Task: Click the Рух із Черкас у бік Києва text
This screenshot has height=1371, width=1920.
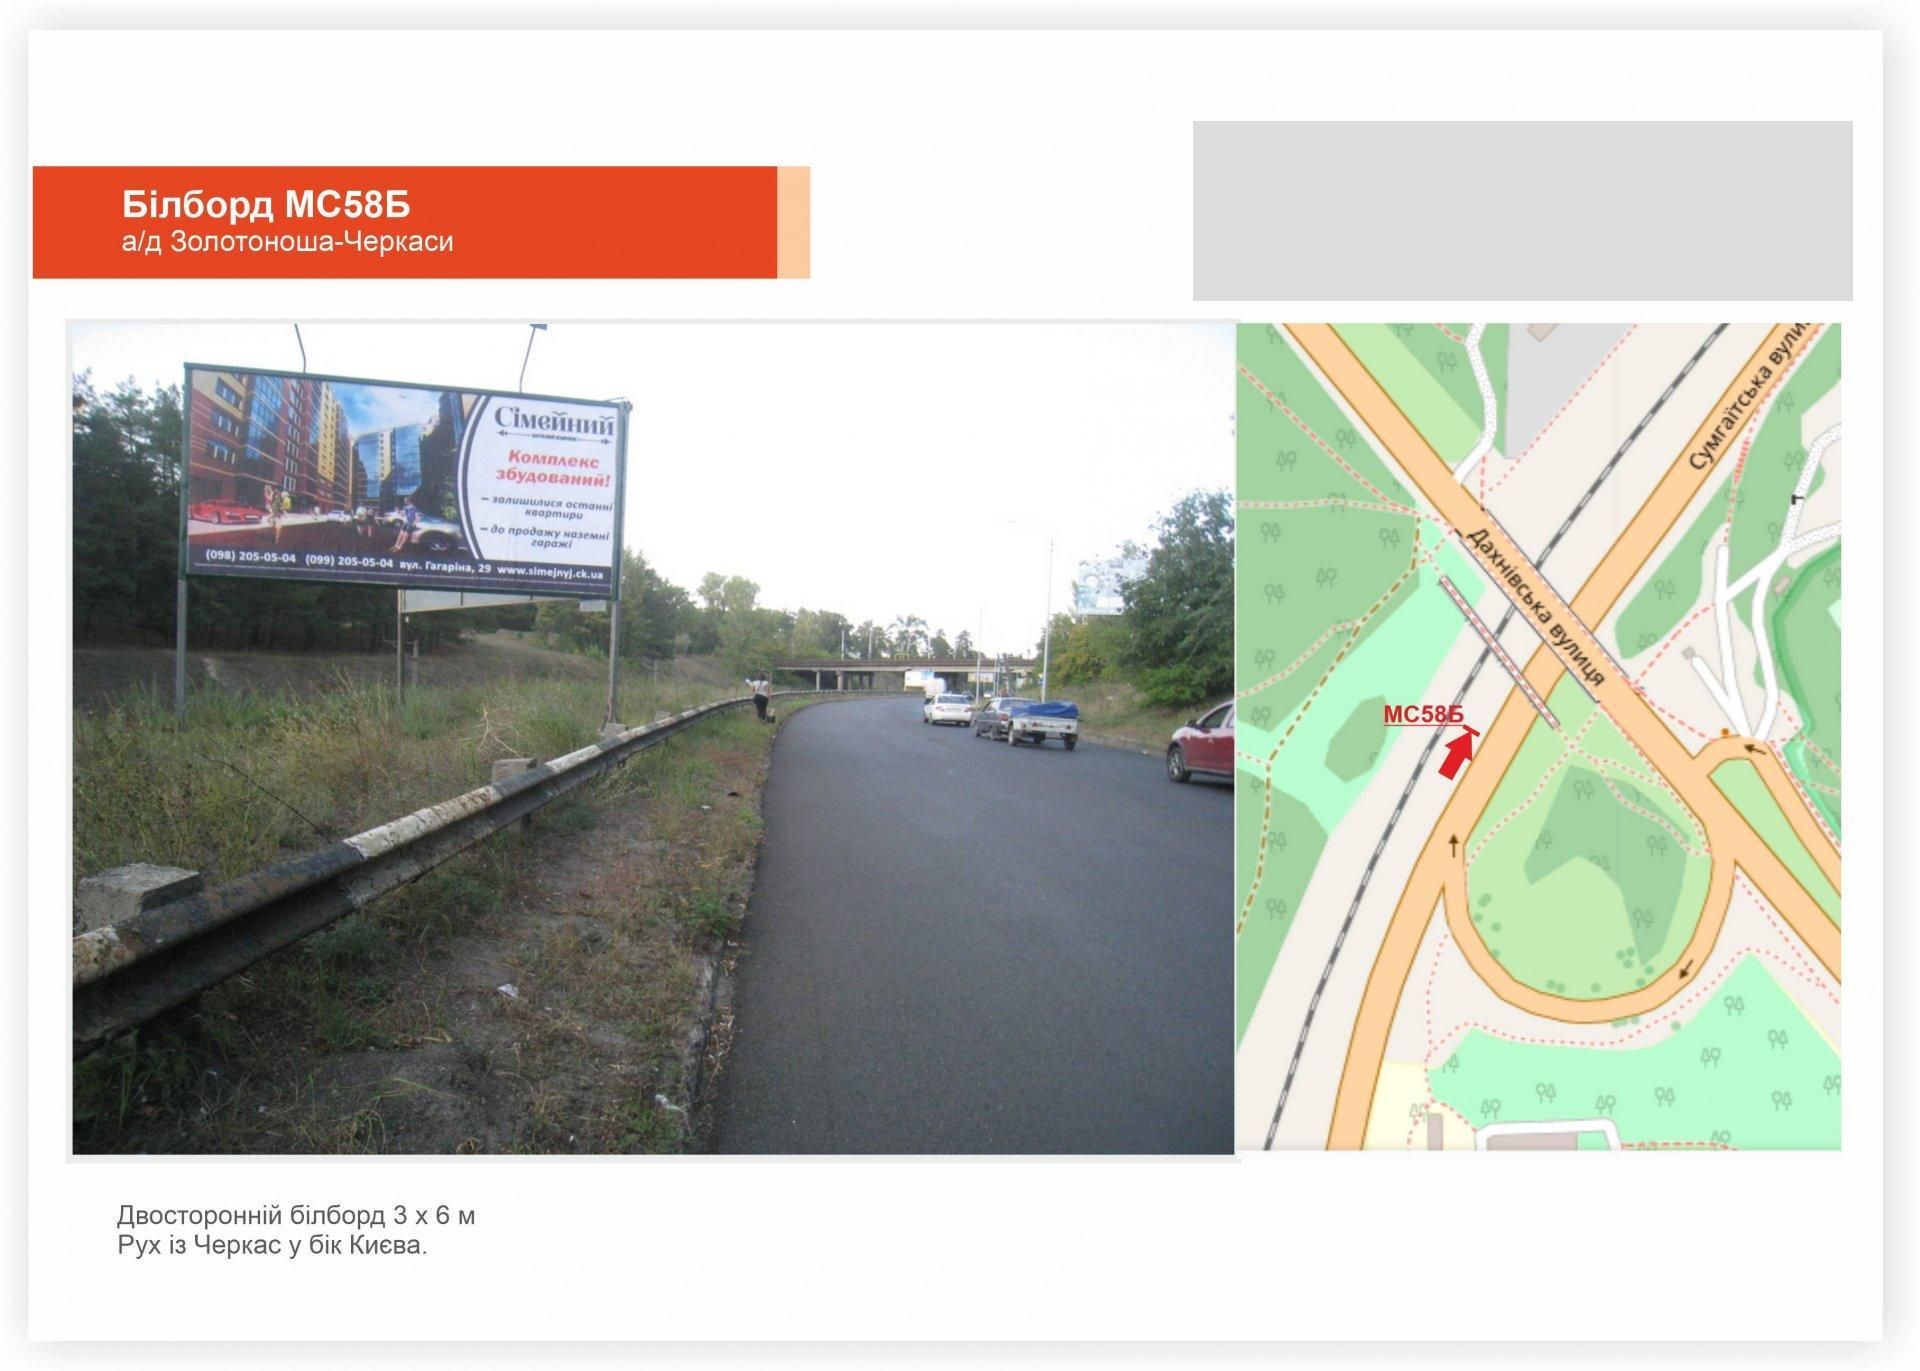Action: click(272, 1246)
